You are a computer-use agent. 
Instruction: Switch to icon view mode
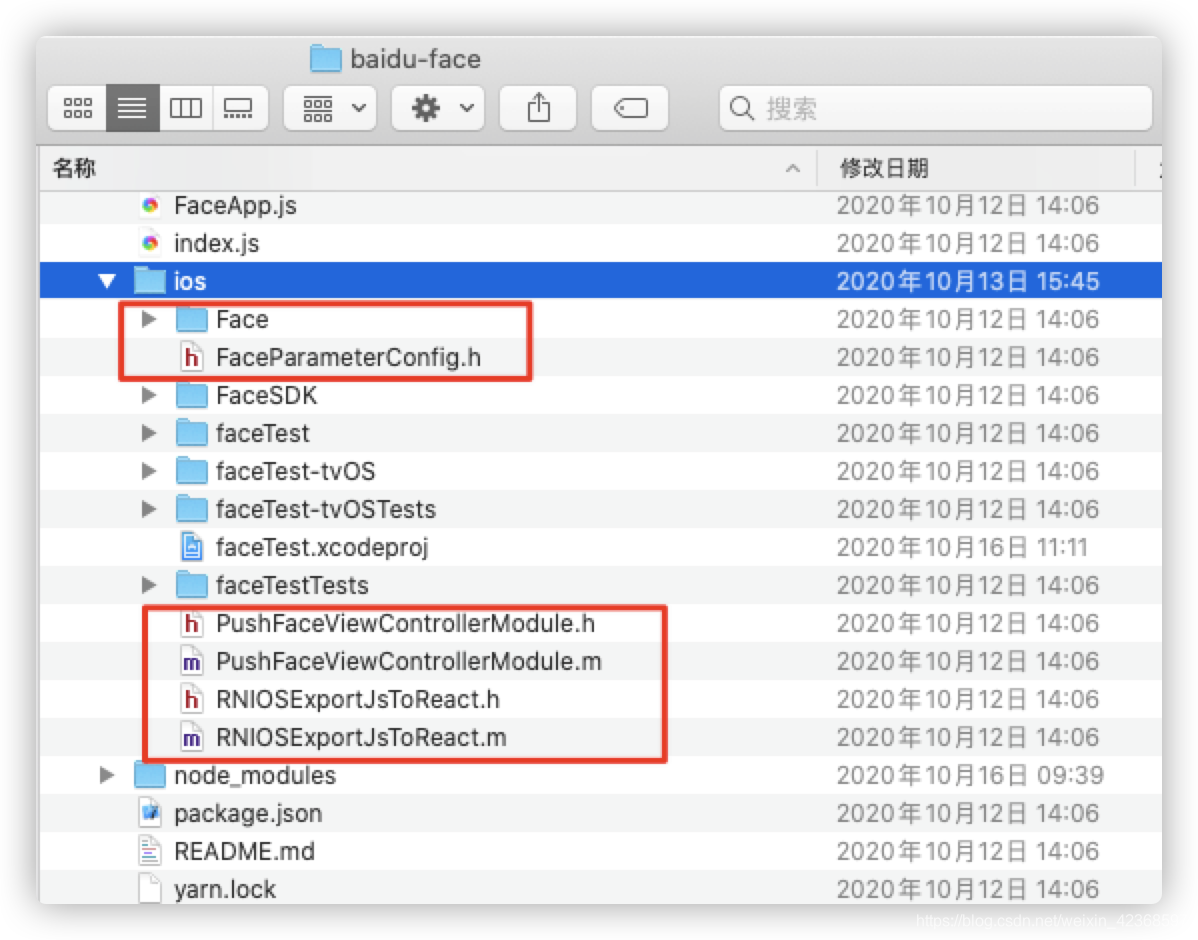point(78,108)
